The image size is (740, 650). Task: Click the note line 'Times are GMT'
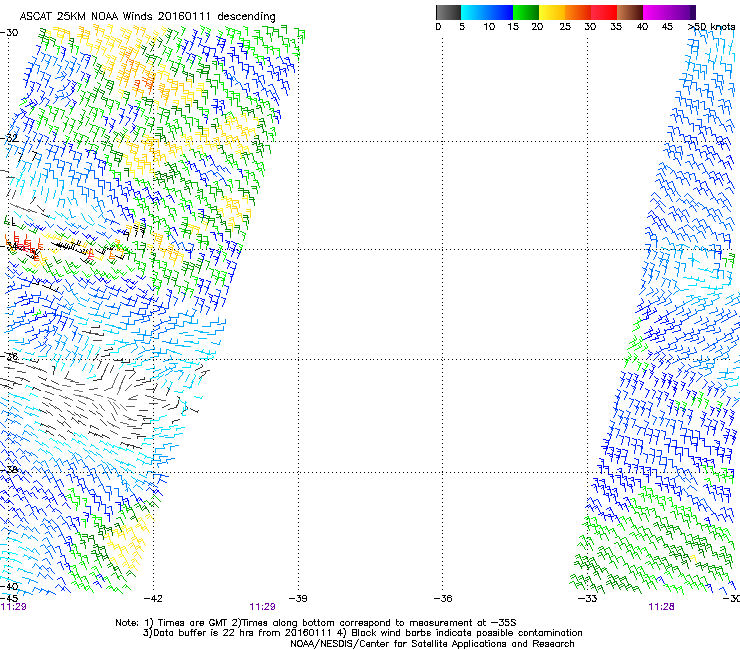pyautogui.click(x=194, y=623)
